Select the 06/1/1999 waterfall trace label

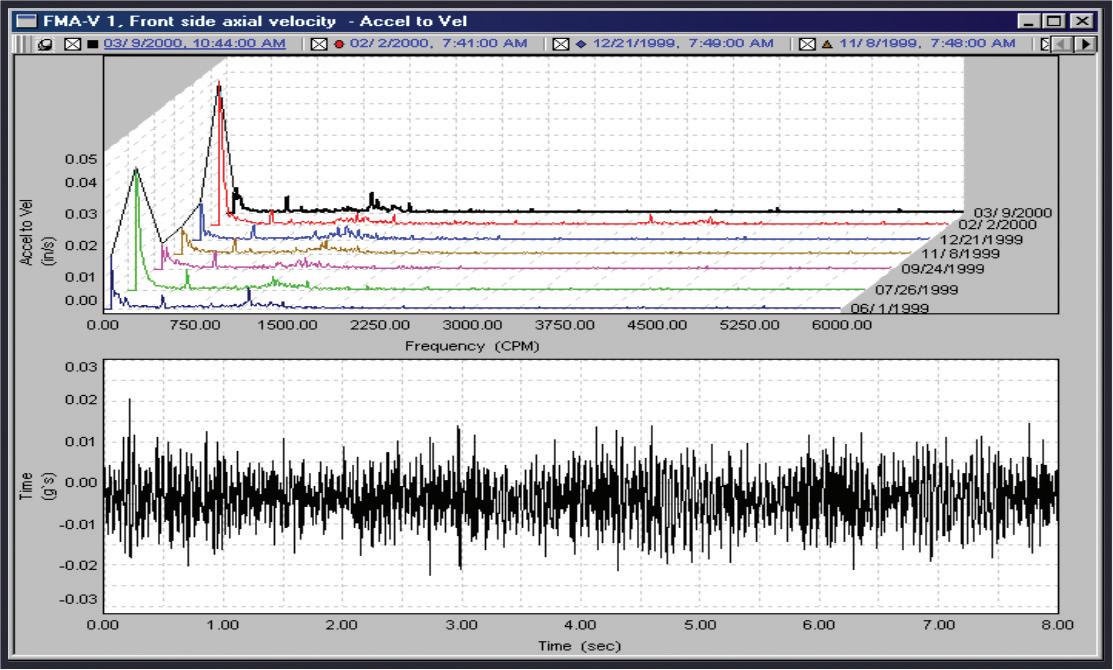tap(889, 308)
